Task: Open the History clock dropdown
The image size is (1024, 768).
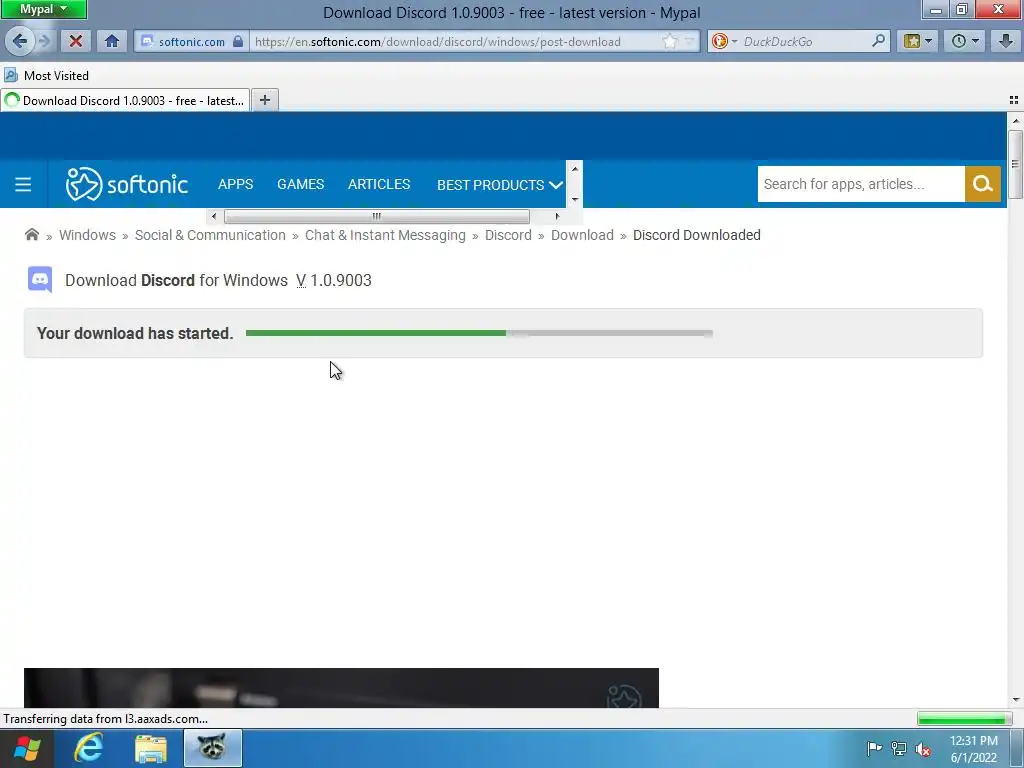Action: [965, 41]
